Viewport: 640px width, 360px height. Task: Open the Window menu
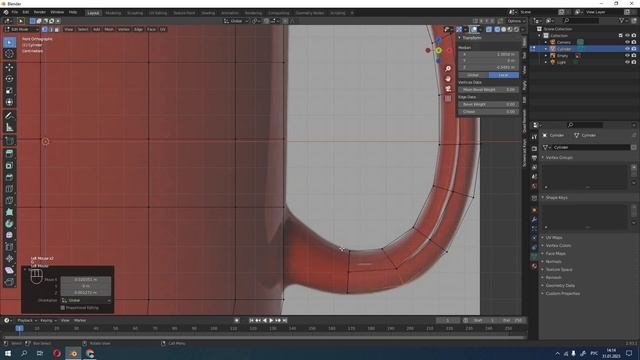[57, 13]
